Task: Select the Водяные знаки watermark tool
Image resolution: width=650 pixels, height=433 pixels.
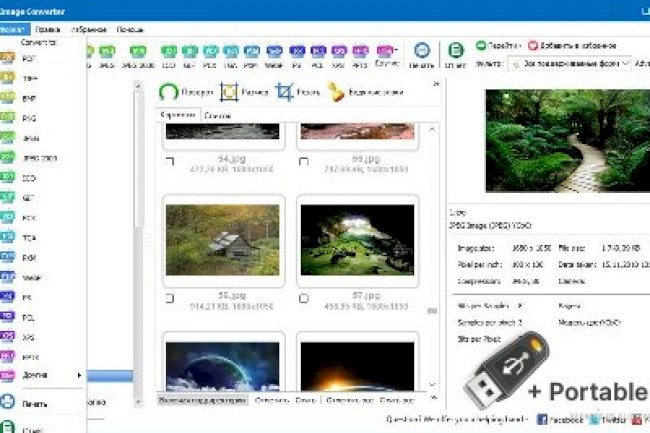Action: coord(366,92)
